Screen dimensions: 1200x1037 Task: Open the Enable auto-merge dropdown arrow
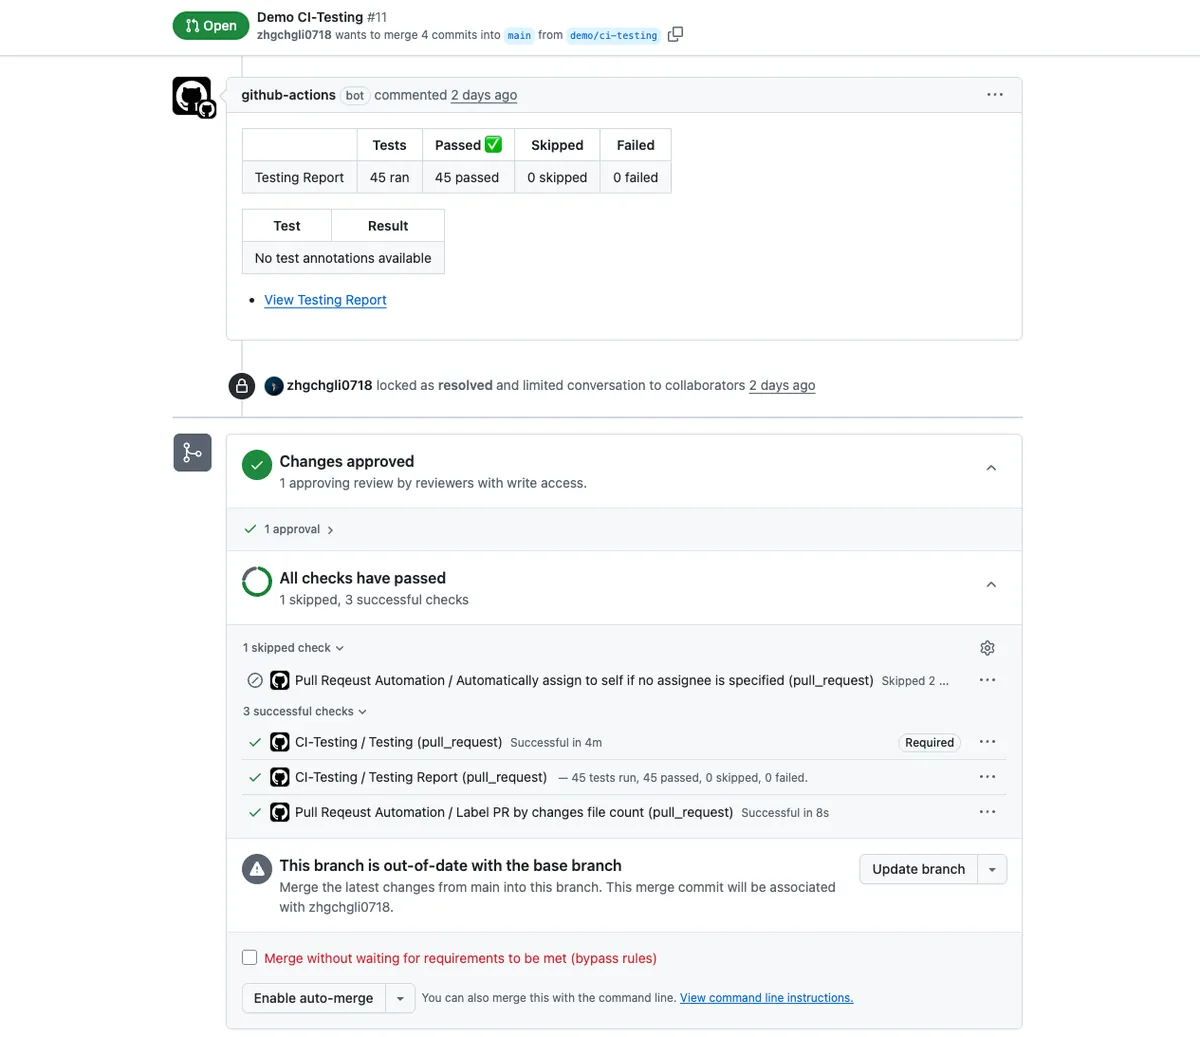coord(400,998)
